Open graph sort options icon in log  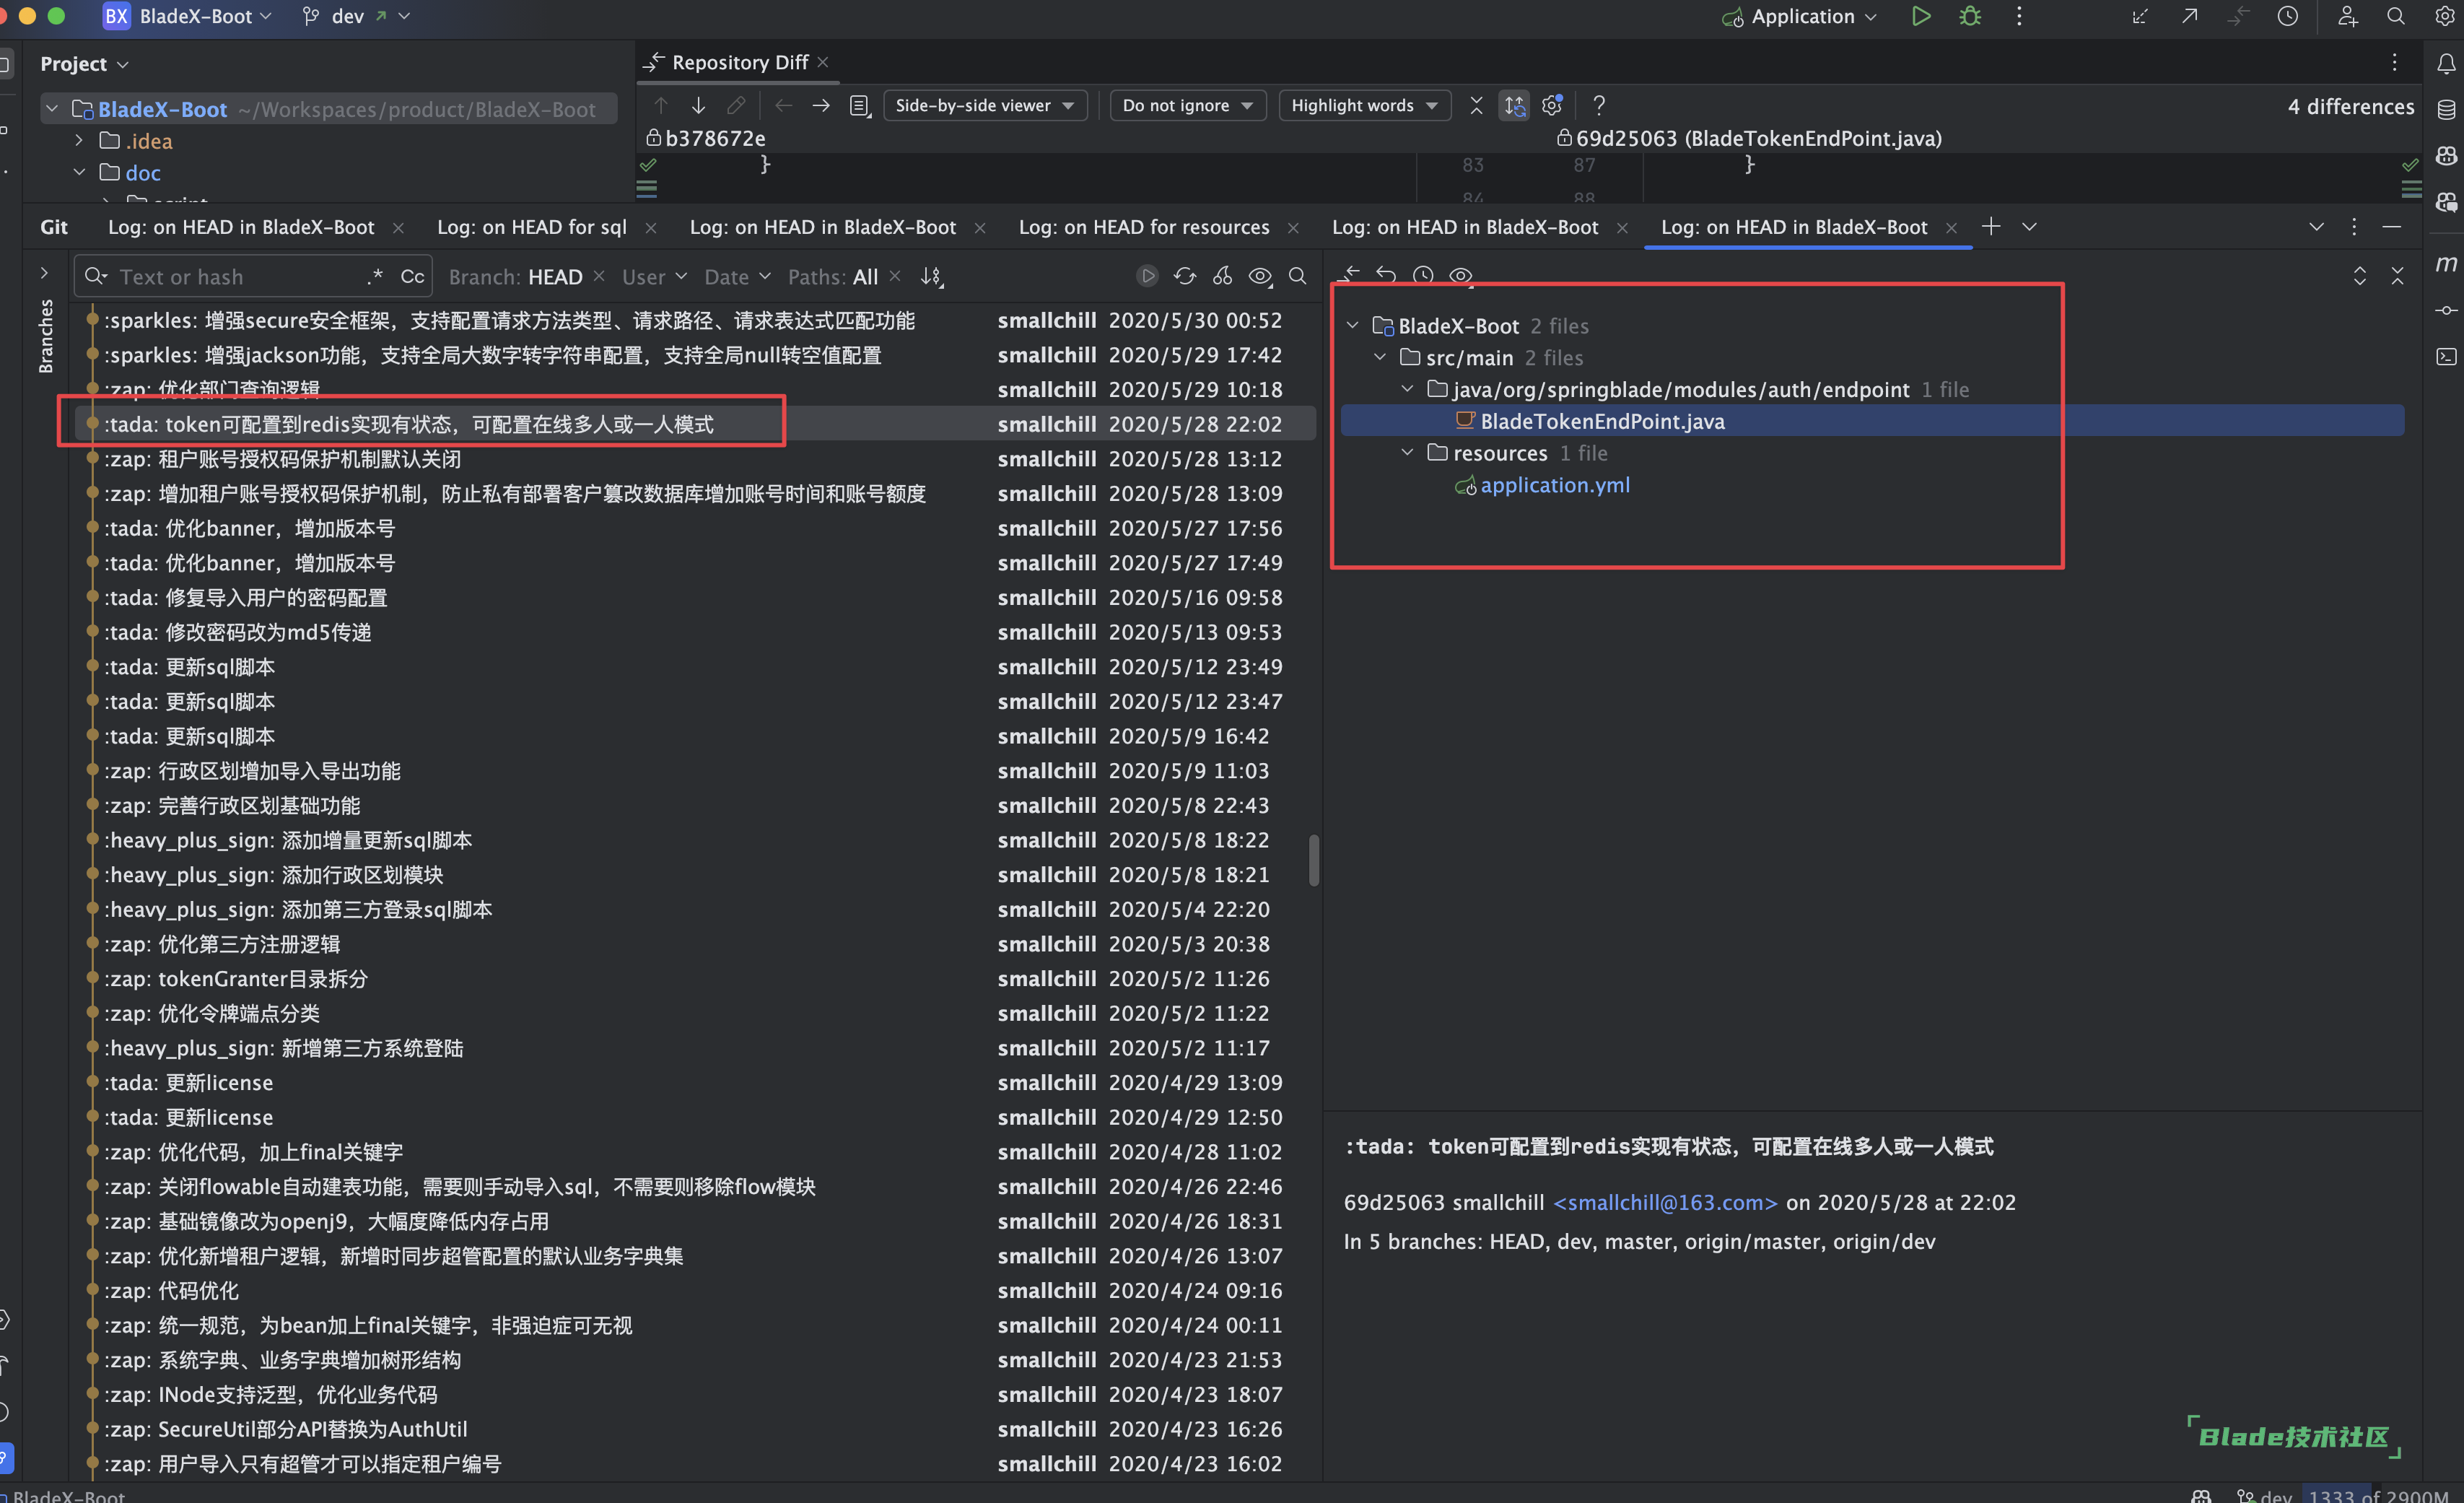pos(931,277)
